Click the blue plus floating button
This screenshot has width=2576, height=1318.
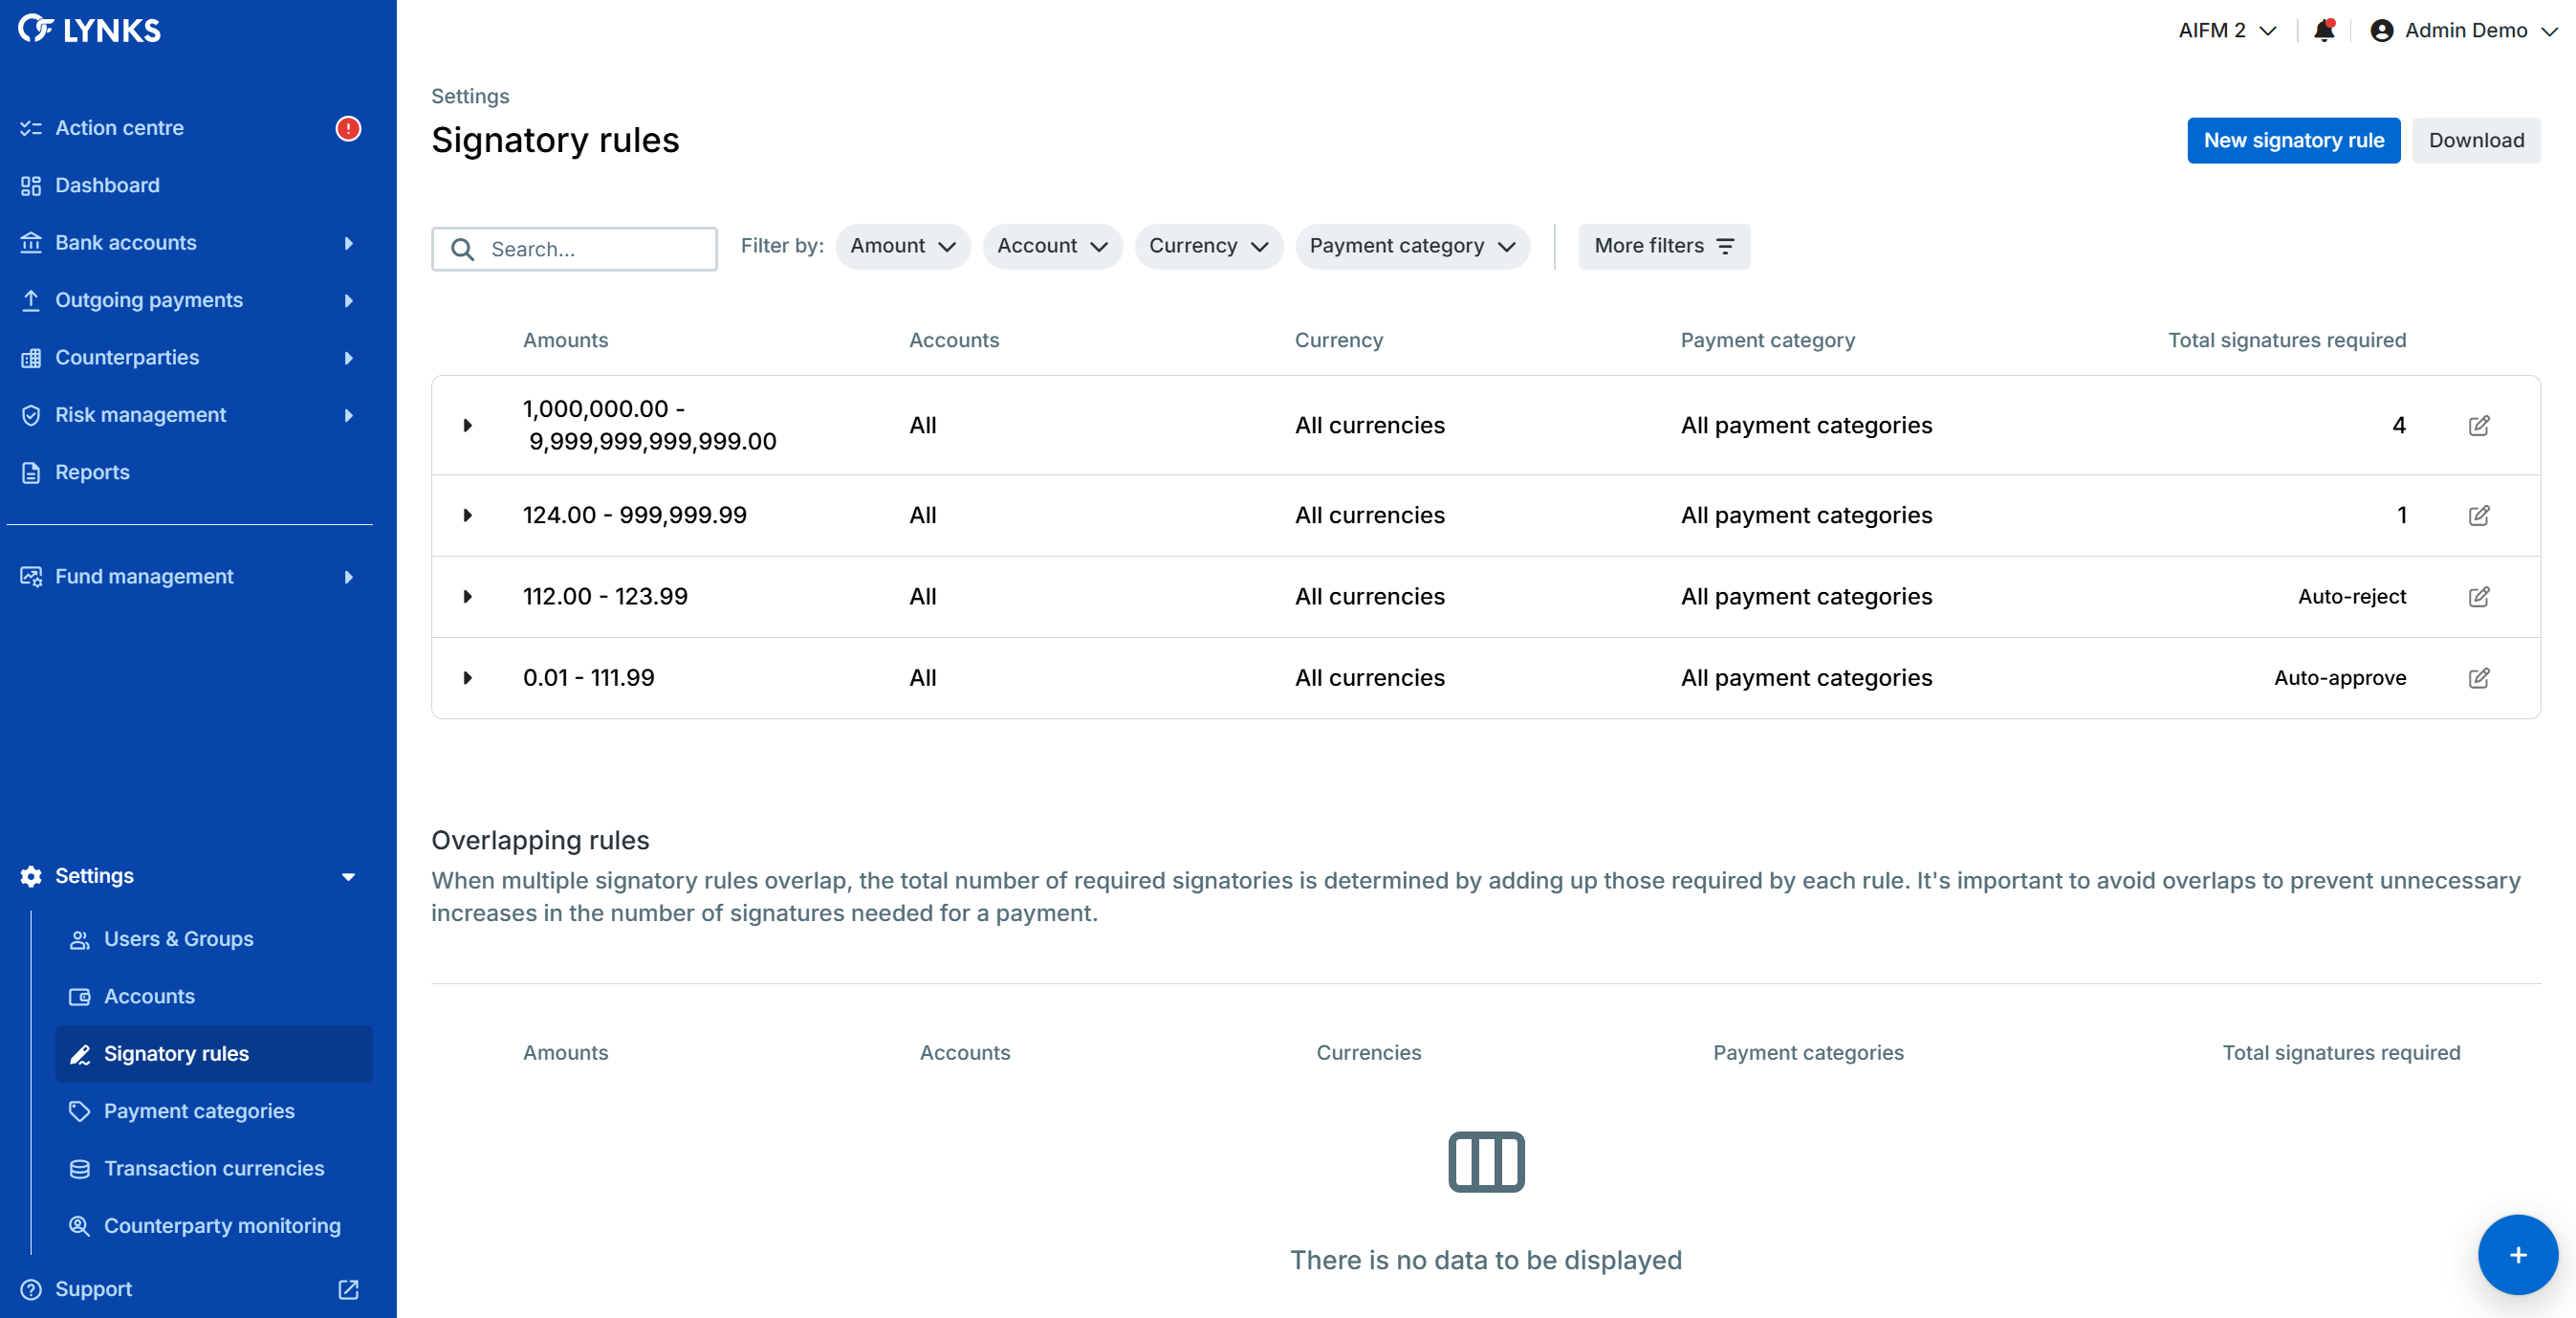2517,1255
